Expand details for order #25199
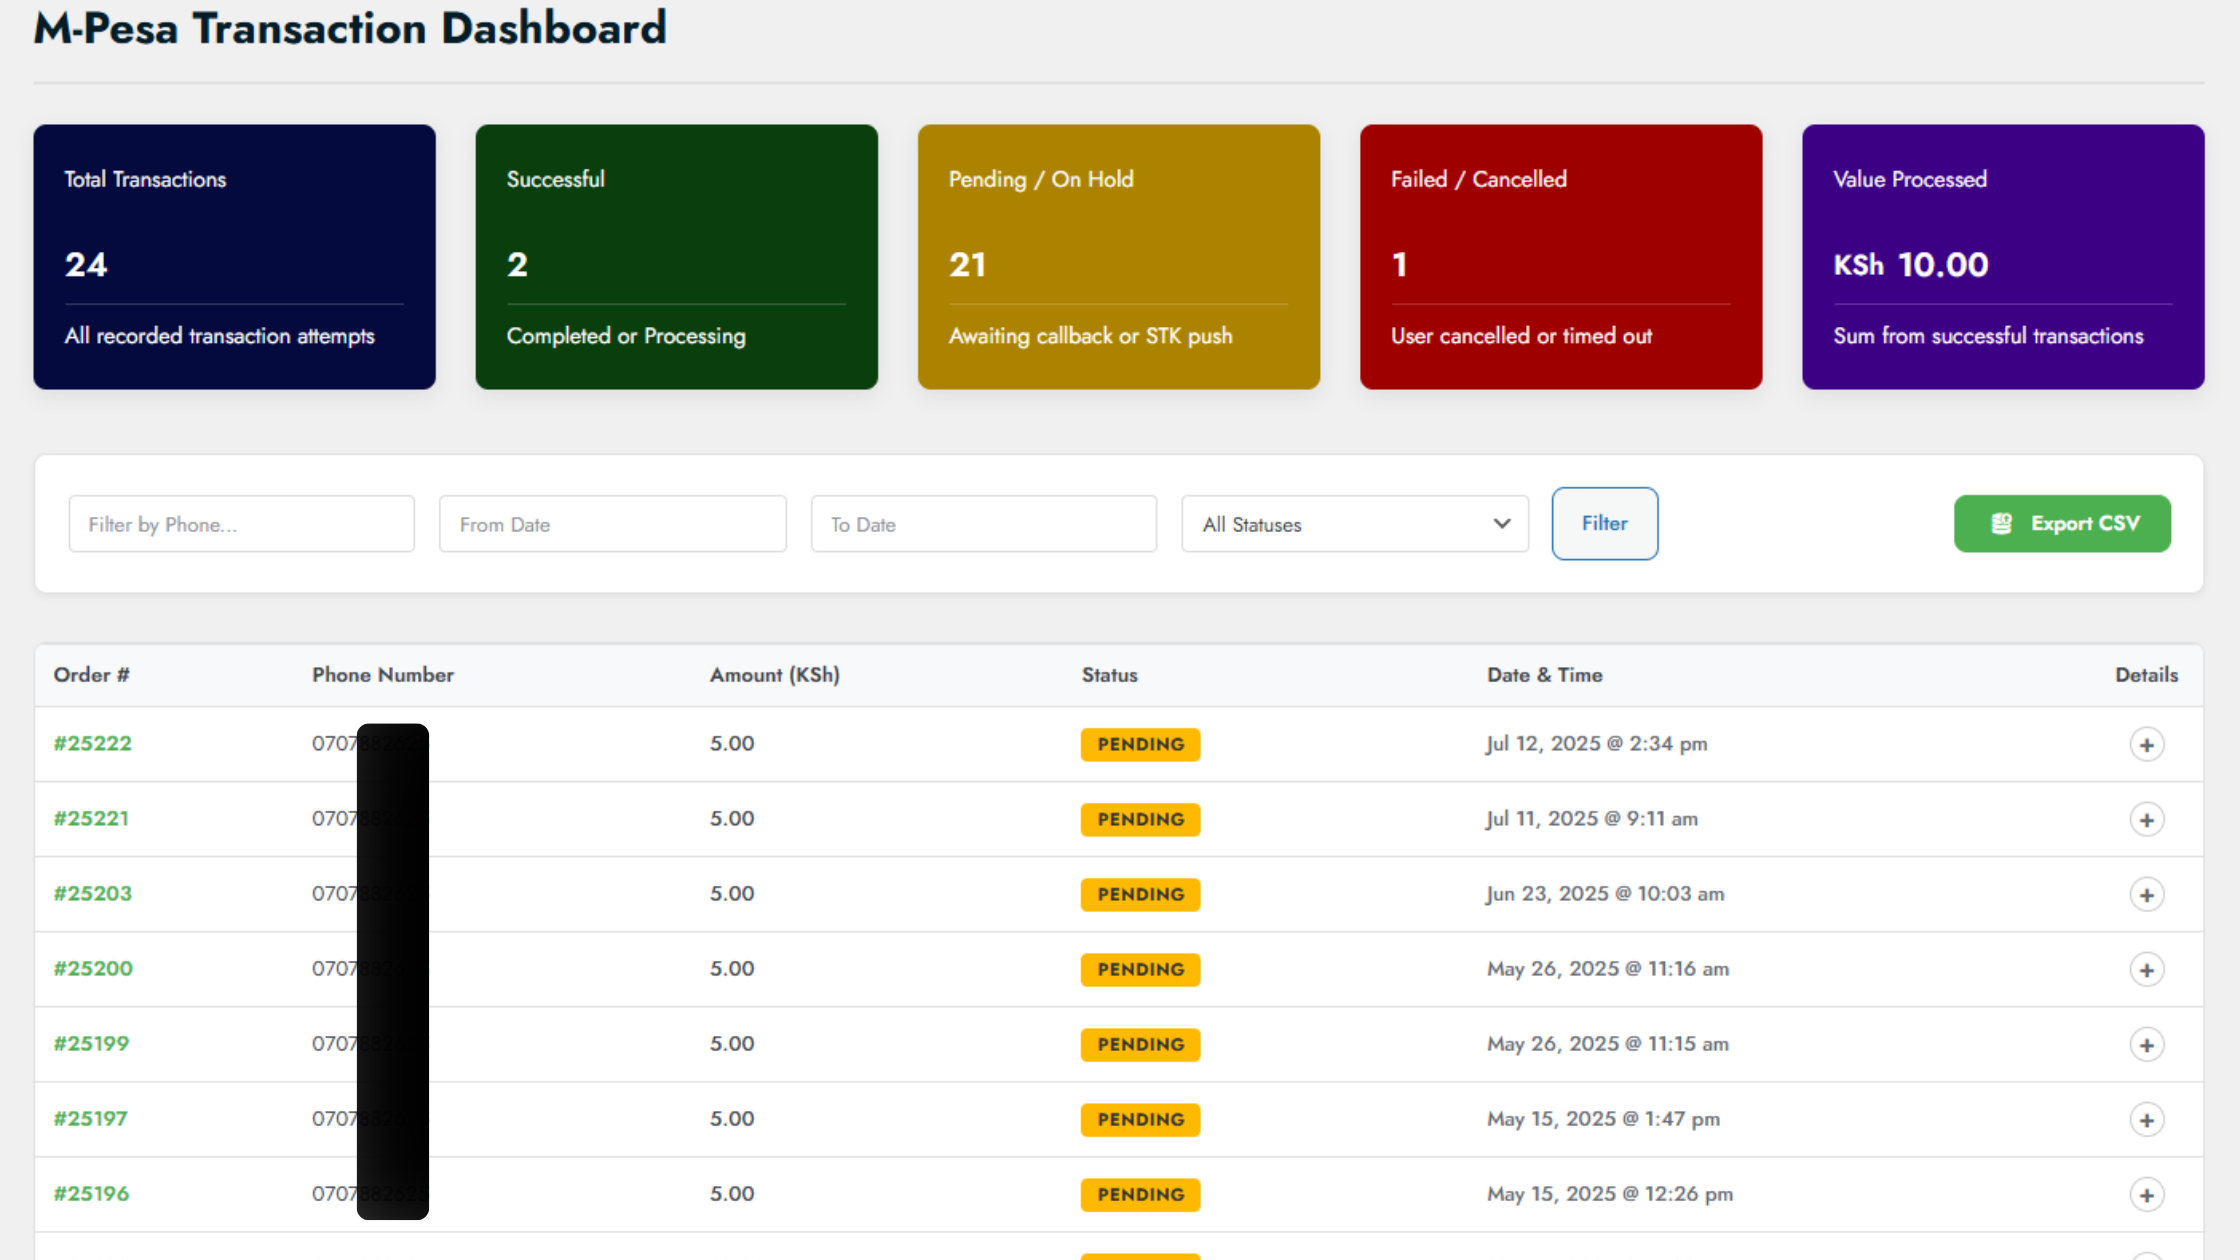The width and height of the screenshot is (2240, 1260). coord(2146,1044)
